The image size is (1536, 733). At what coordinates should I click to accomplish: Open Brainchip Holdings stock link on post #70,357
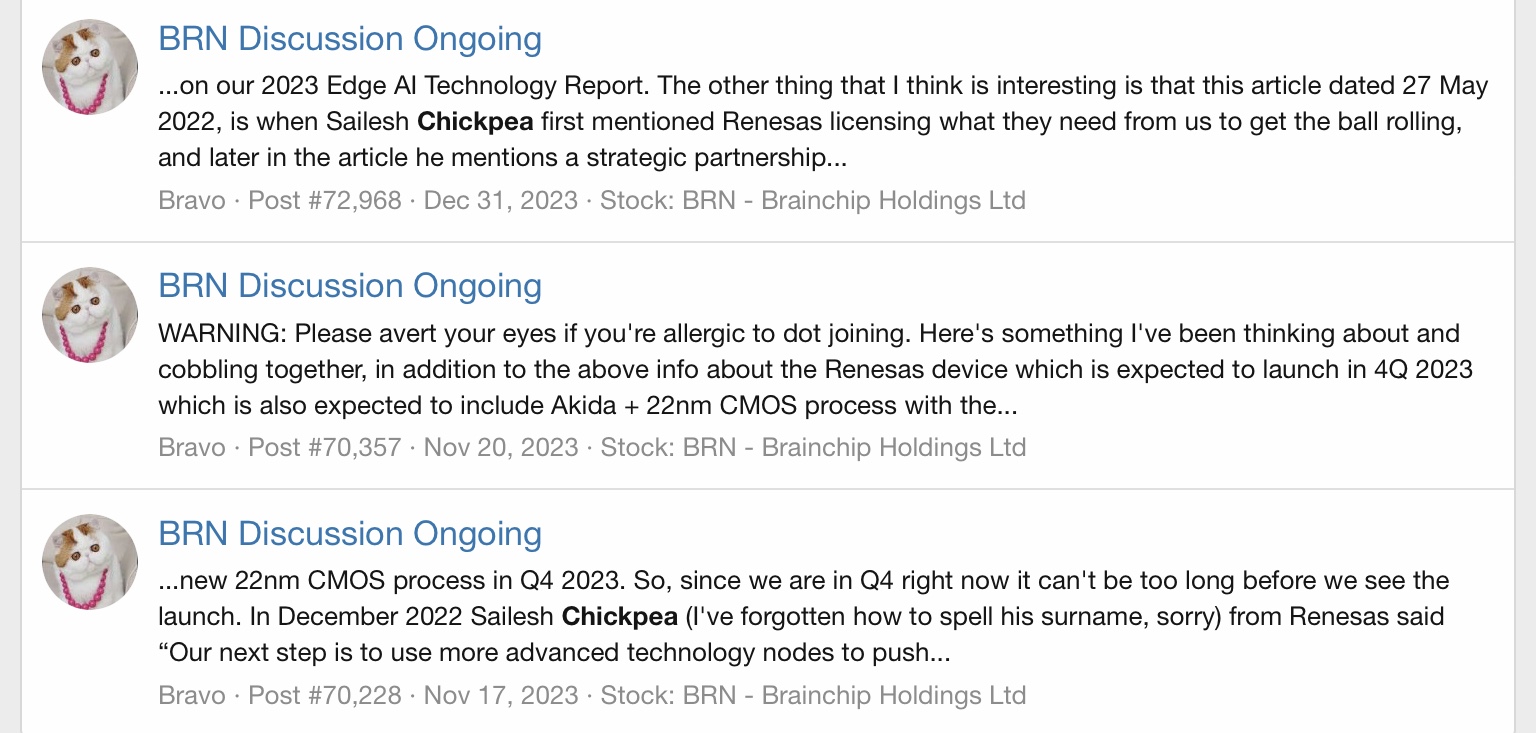pyautogui.click(x=854, y=447)
